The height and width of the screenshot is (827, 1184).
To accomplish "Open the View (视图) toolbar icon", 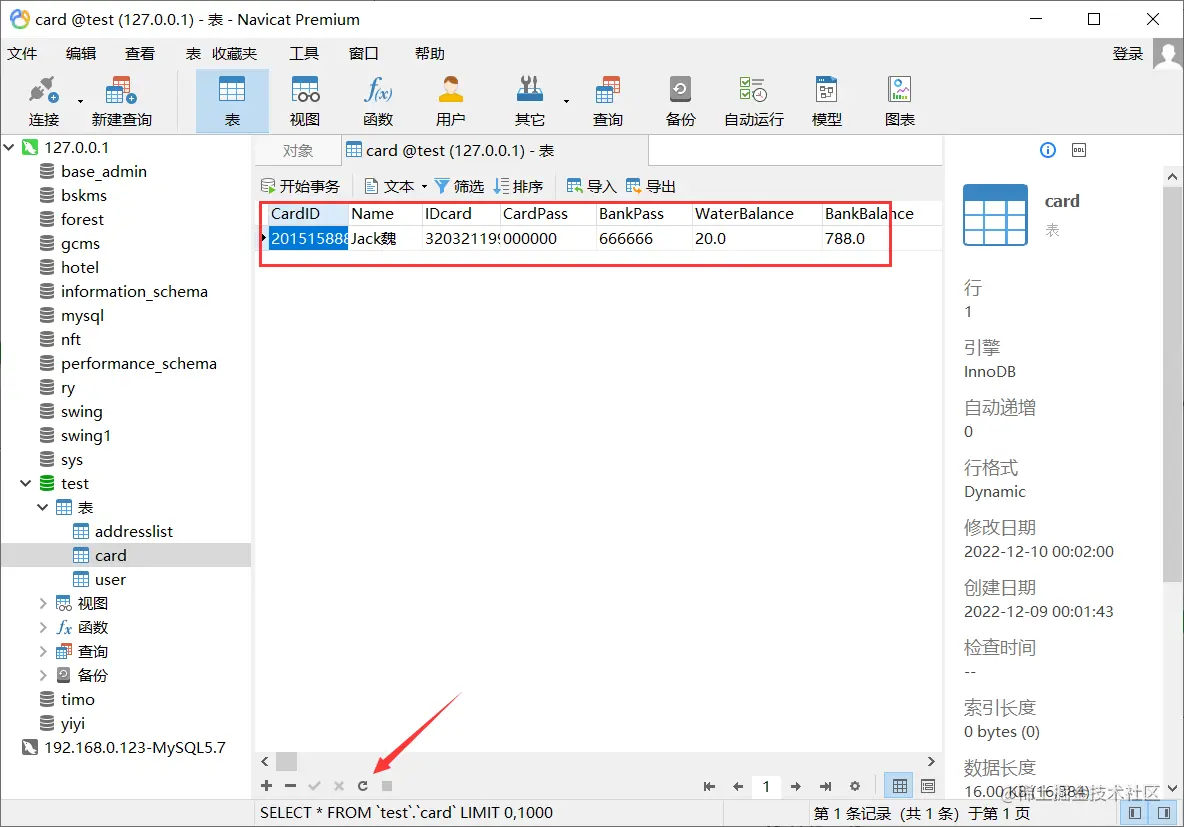I will click(305, 101).
